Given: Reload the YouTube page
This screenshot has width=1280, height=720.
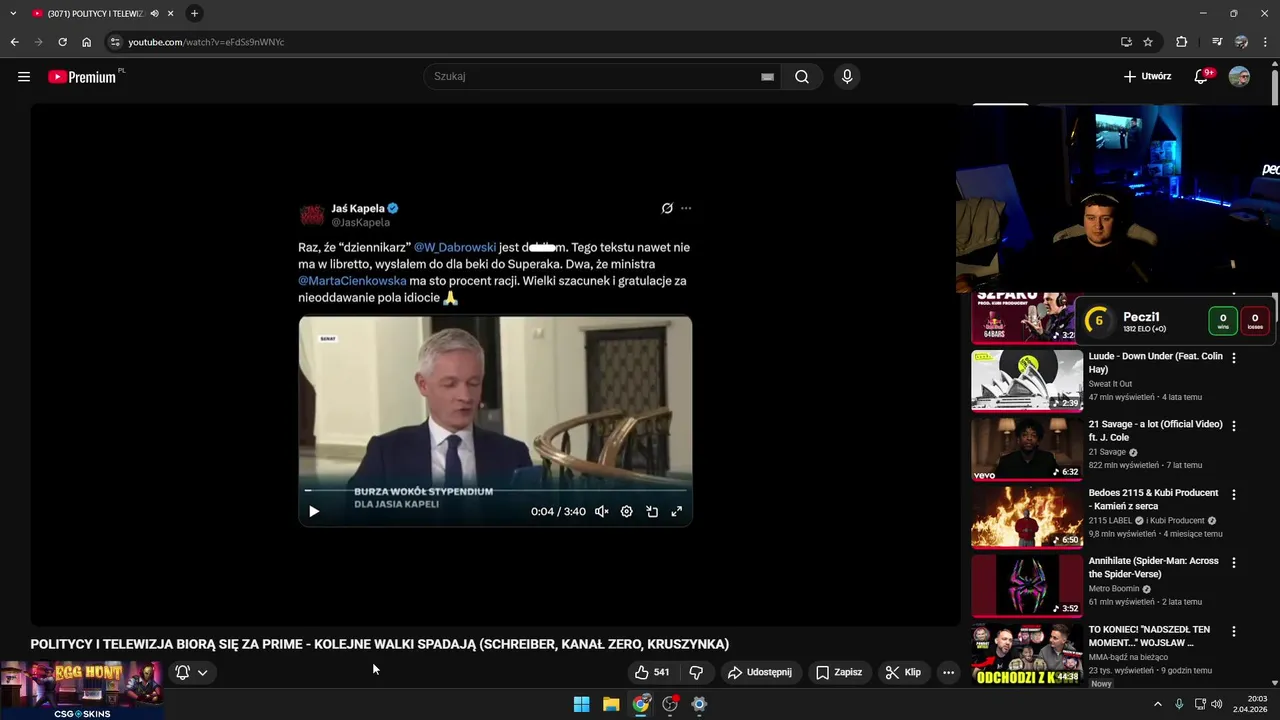Looking at the screenshot, I should pyautogui.click(x=62, y=42).
